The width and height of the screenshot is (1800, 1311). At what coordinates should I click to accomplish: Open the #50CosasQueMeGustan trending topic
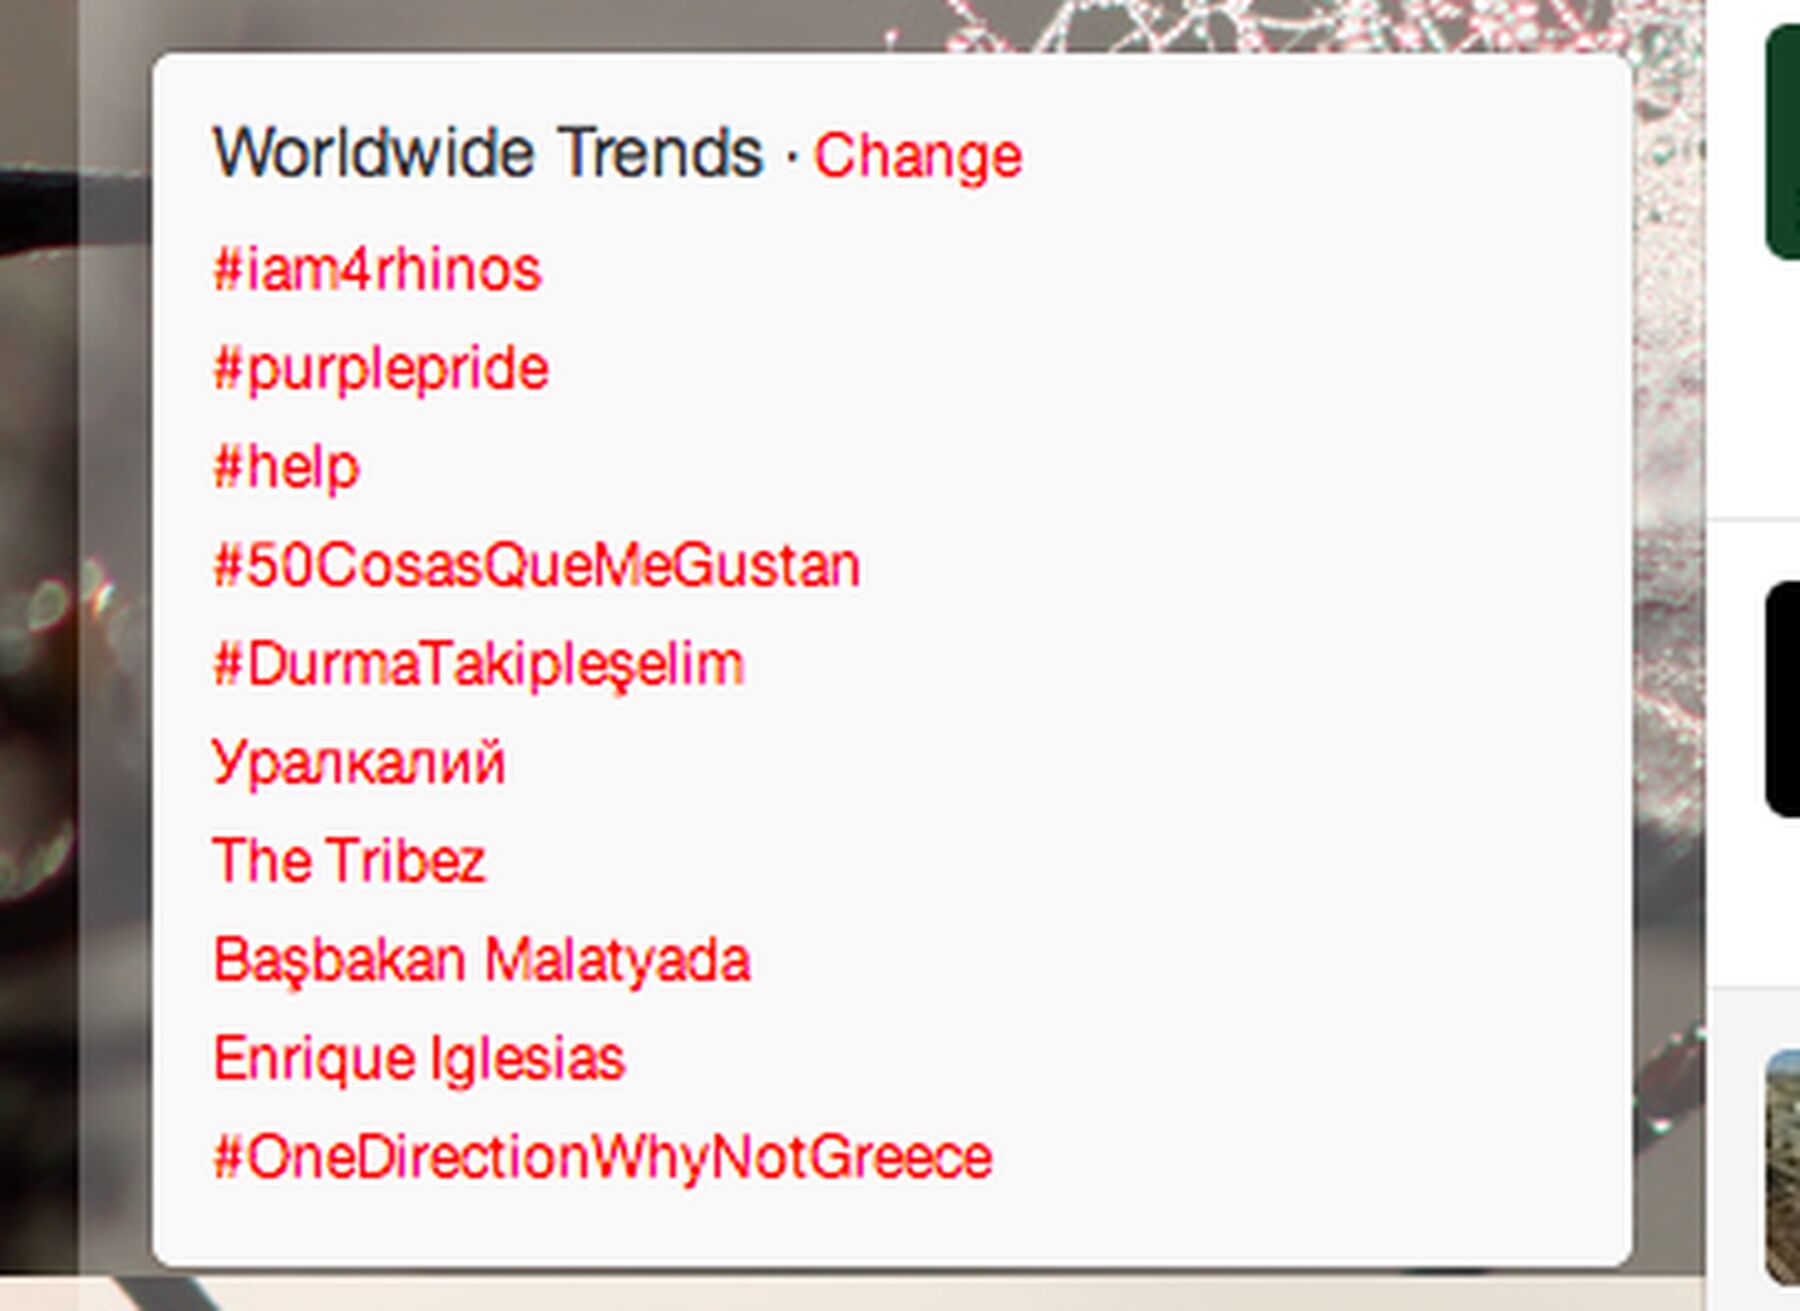(537, 565)
